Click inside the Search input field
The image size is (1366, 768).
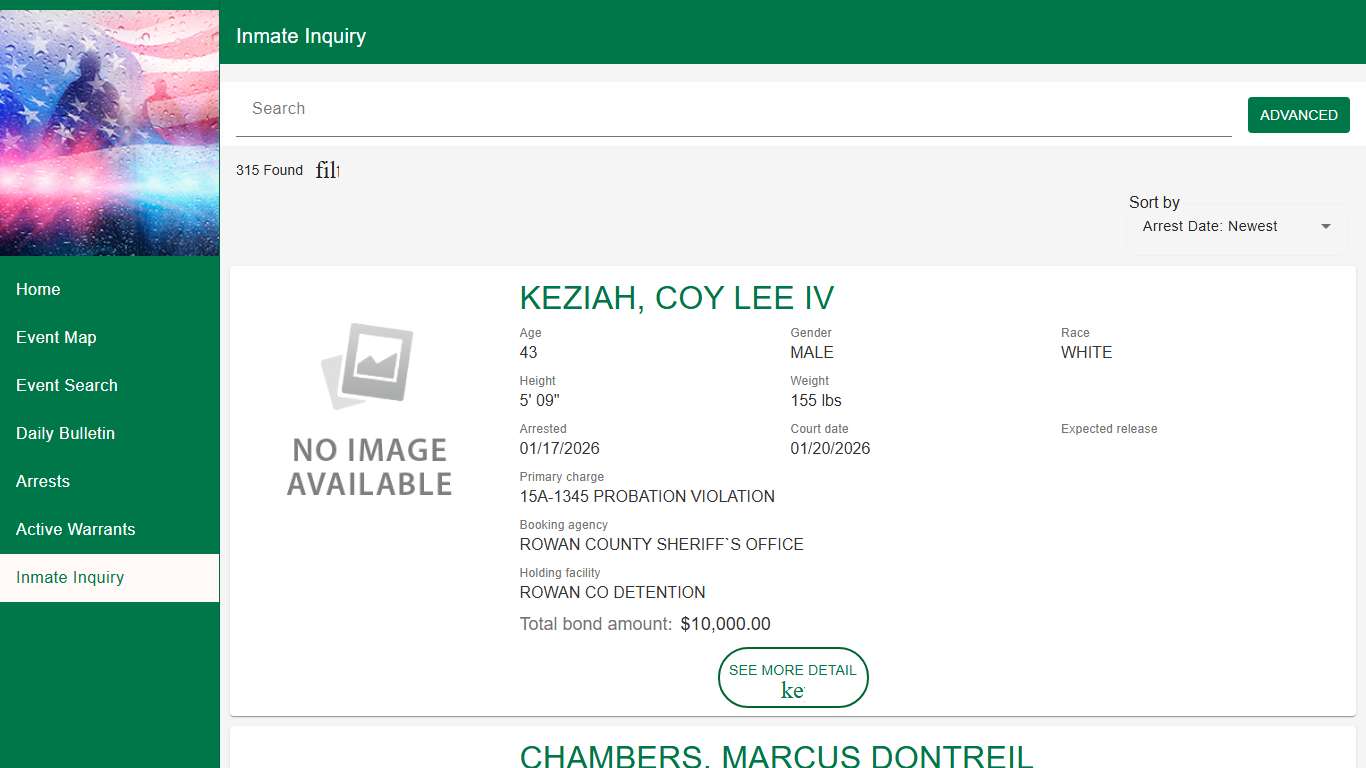tap(700, 109)
